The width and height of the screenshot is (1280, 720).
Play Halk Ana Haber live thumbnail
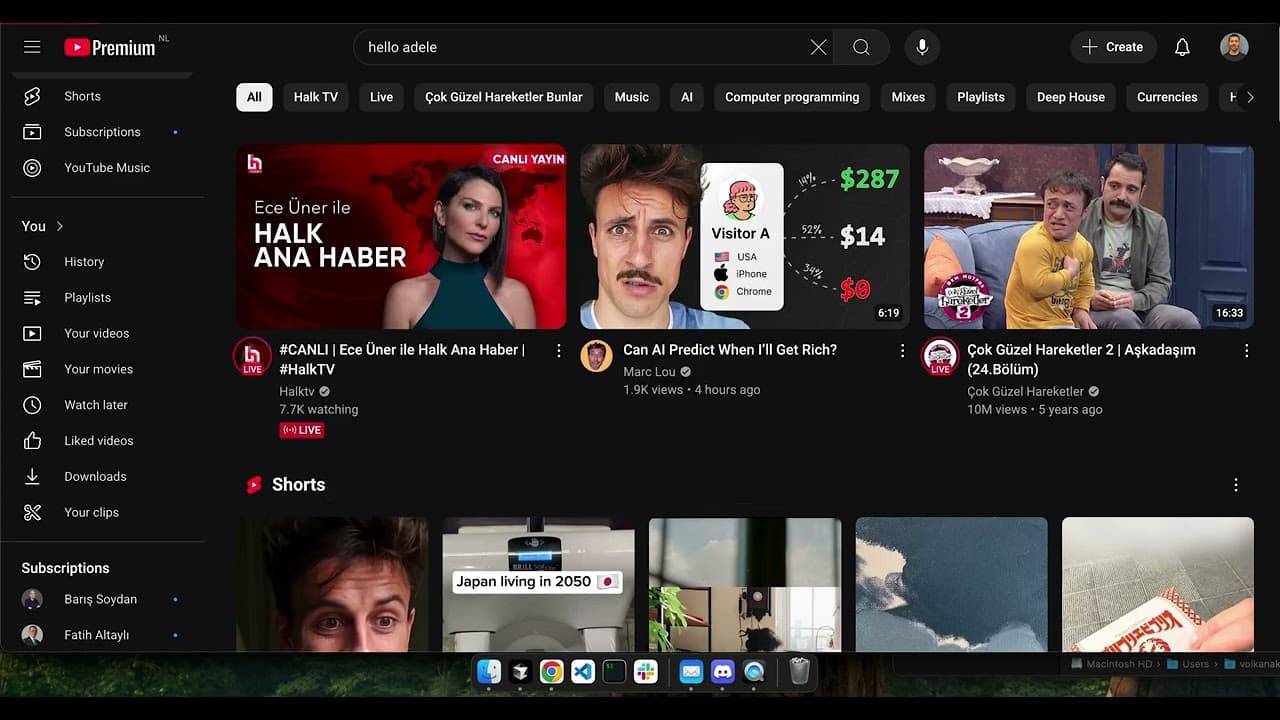(401, 236)
